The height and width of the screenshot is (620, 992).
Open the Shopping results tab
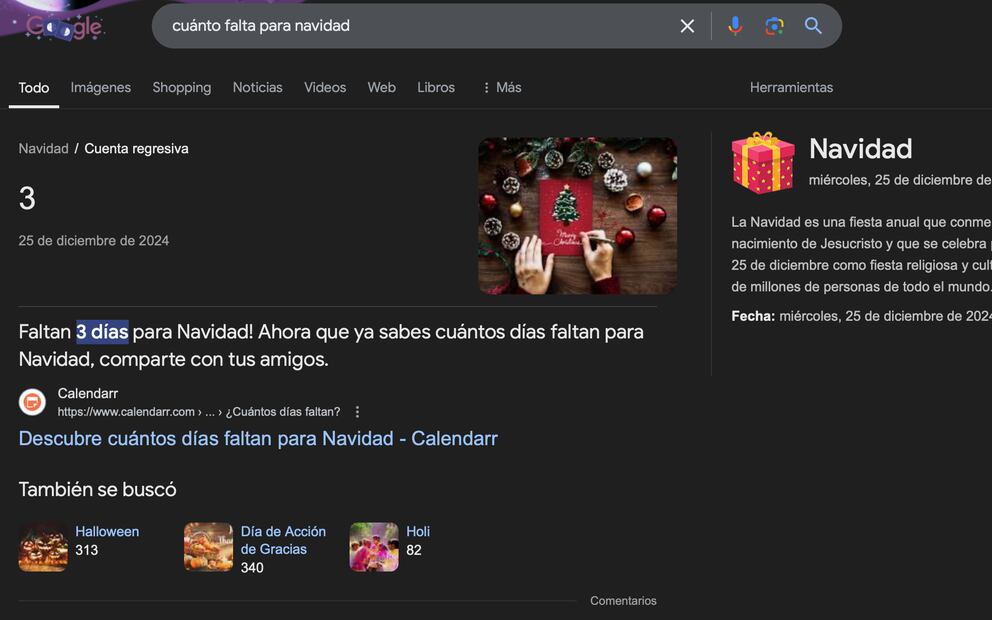(181, 88)
